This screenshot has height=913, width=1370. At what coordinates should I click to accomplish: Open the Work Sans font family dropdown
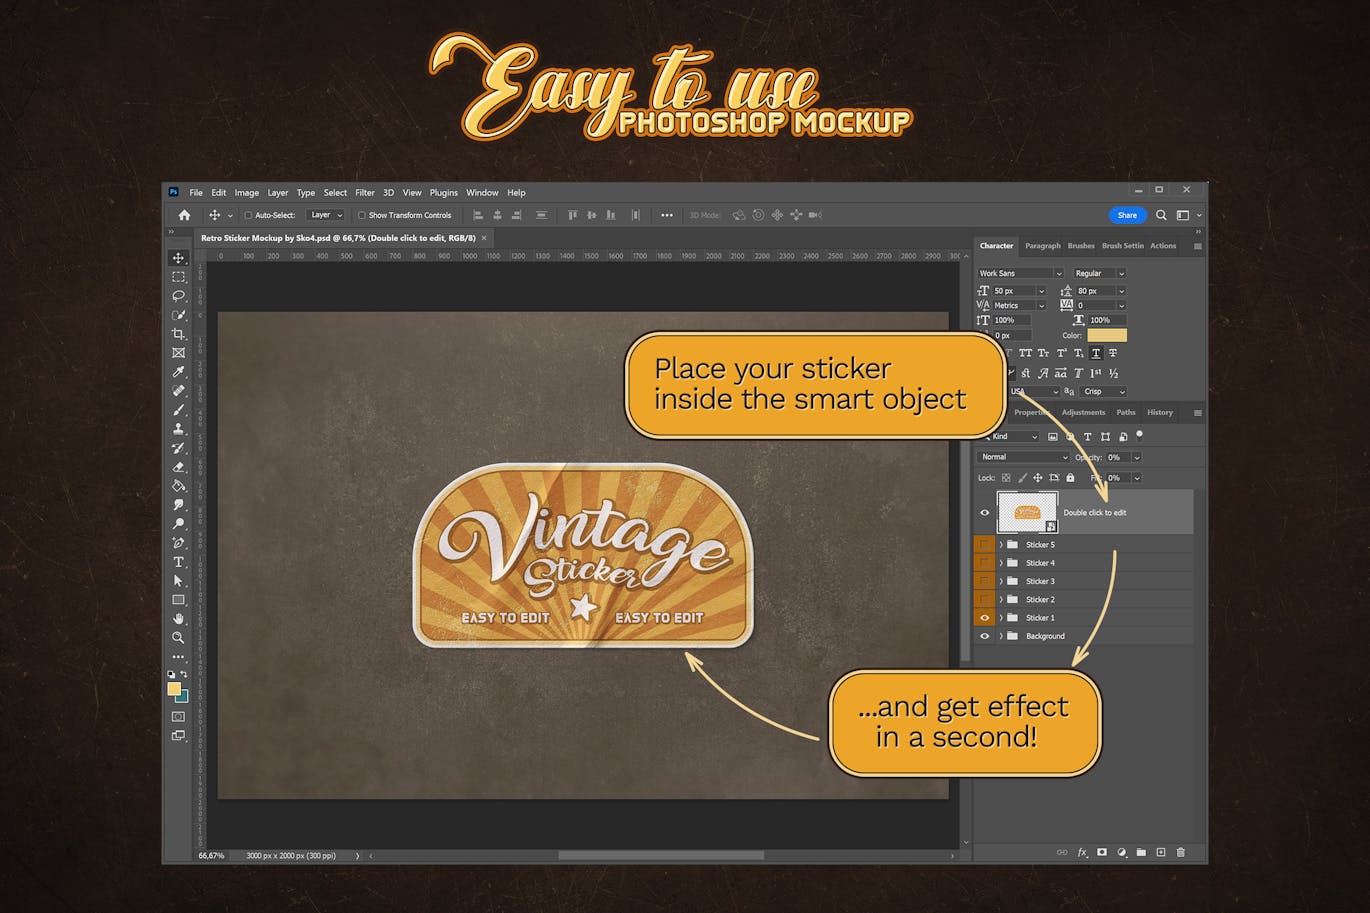1019,273
